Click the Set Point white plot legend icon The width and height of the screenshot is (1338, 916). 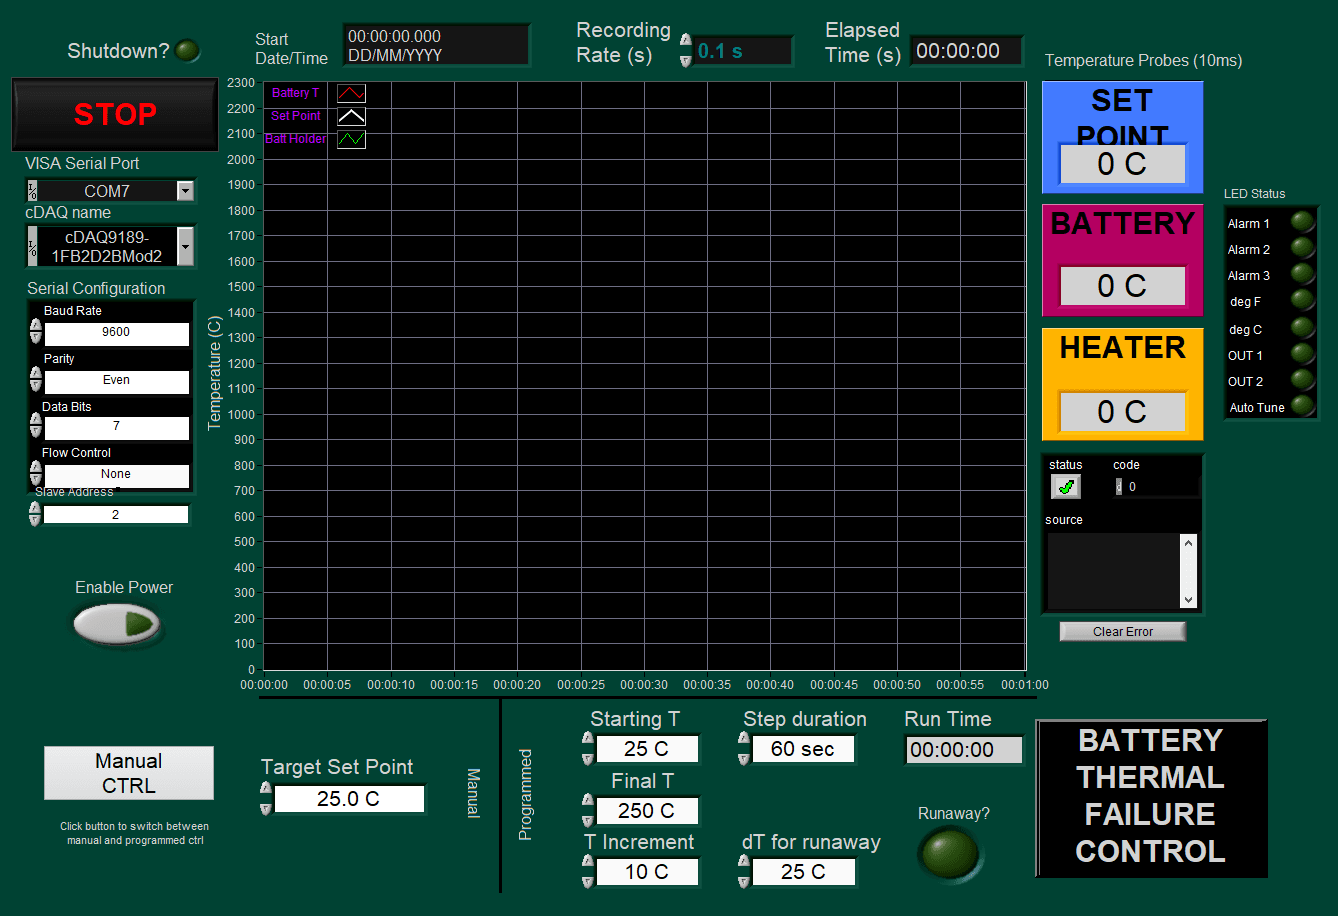[351, 116]
